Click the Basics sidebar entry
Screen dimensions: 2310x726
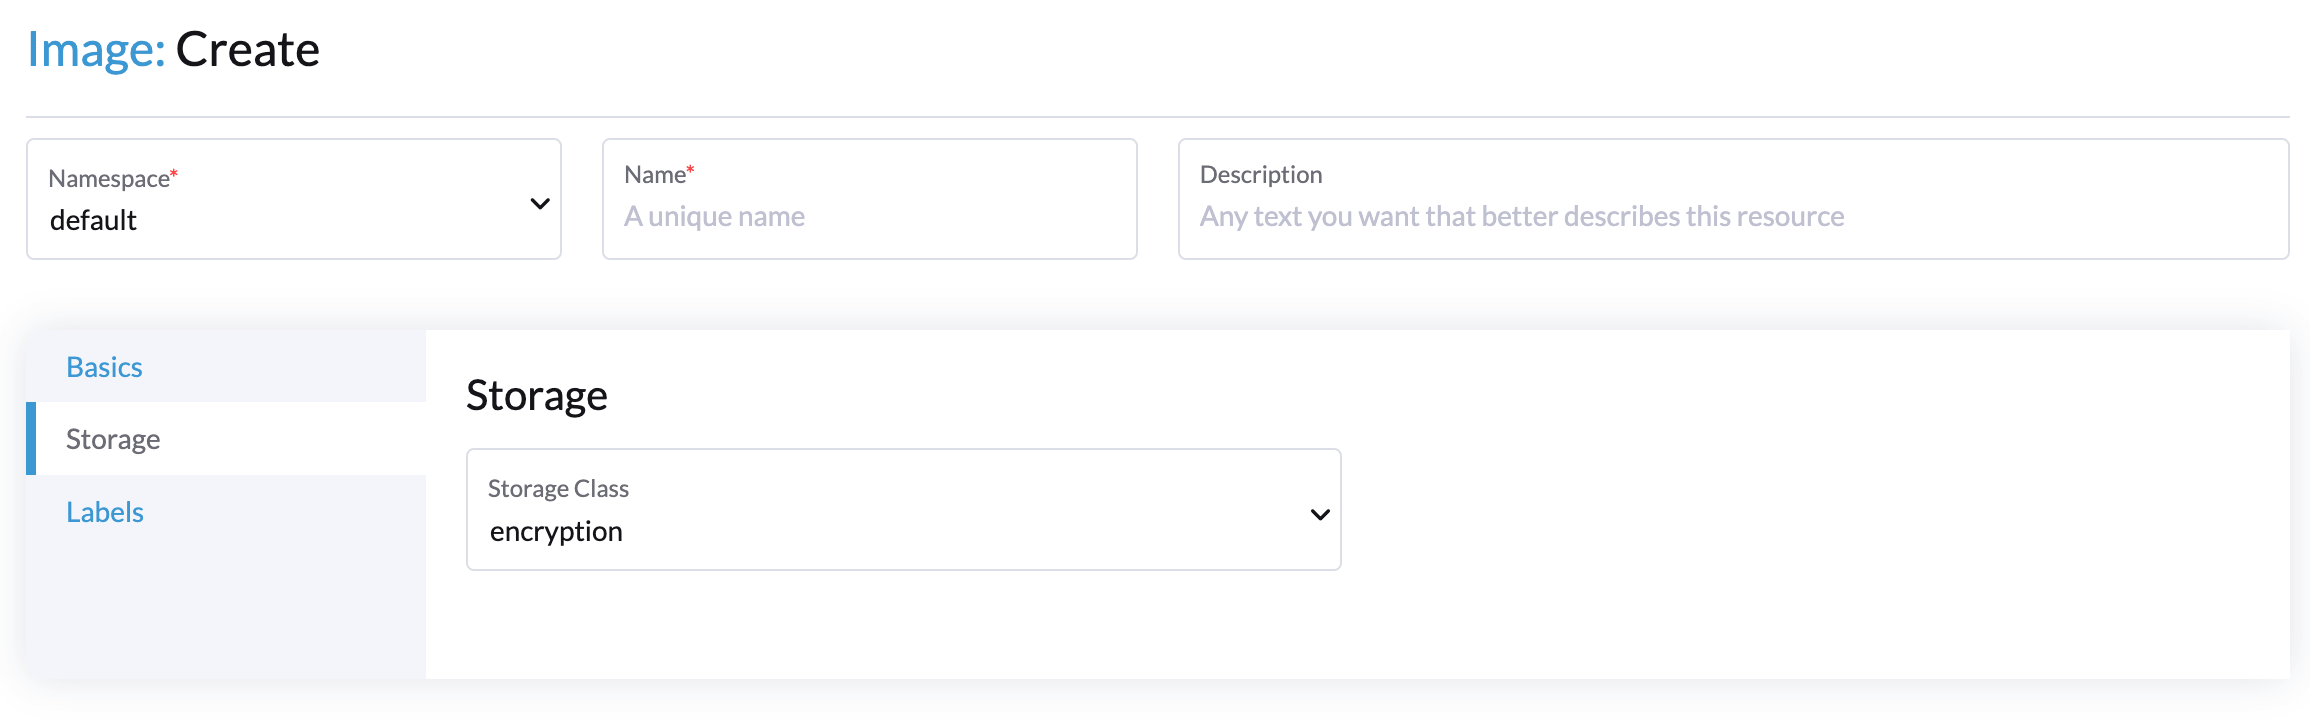pos(103,367)
